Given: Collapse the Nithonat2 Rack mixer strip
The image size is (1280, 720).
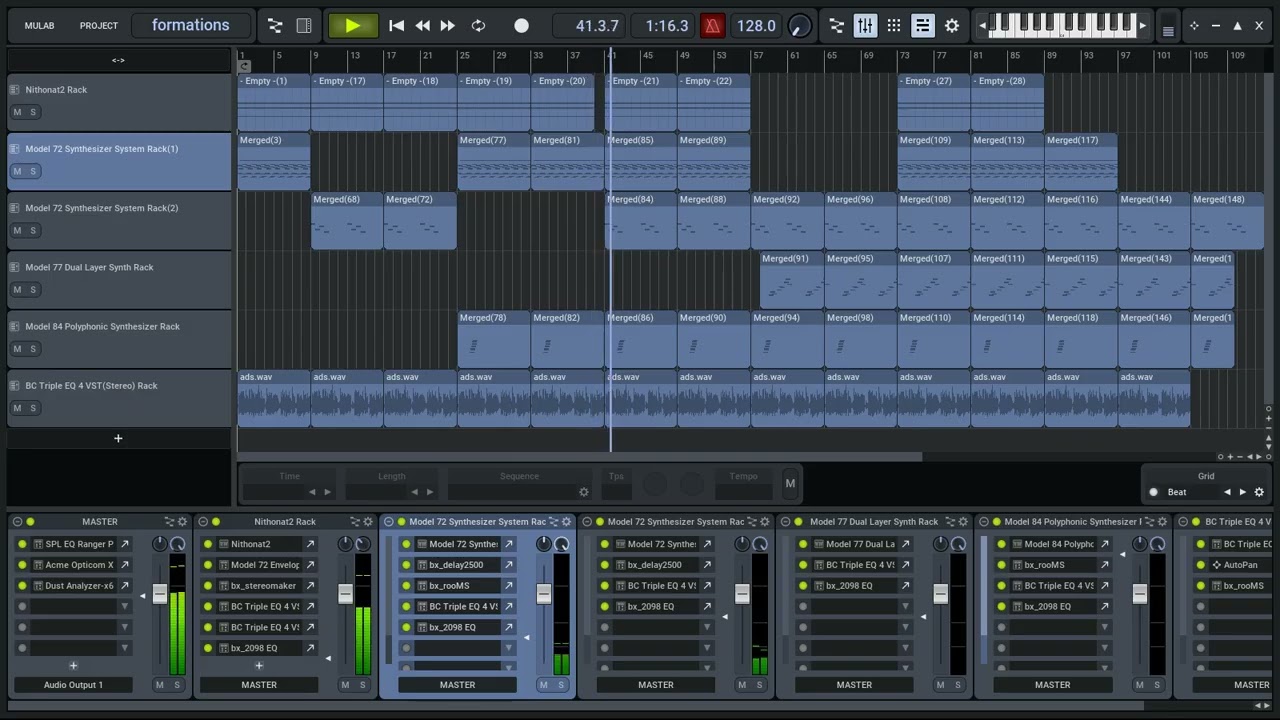Looking at the screenshot, I should [202, 521].
